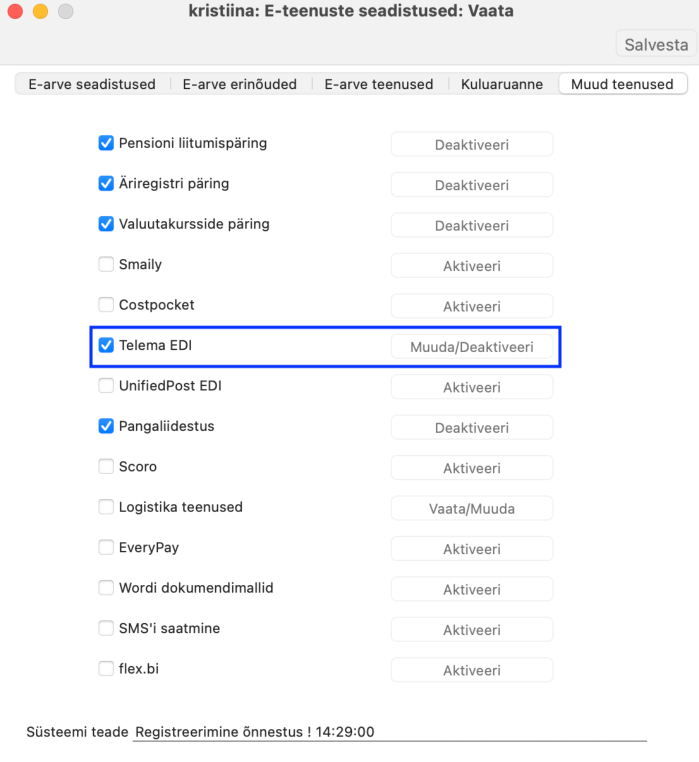Toggle the Äriregistri päring checkbox
The width and height of the screenshot is (699, 762).
coord(106,183)
